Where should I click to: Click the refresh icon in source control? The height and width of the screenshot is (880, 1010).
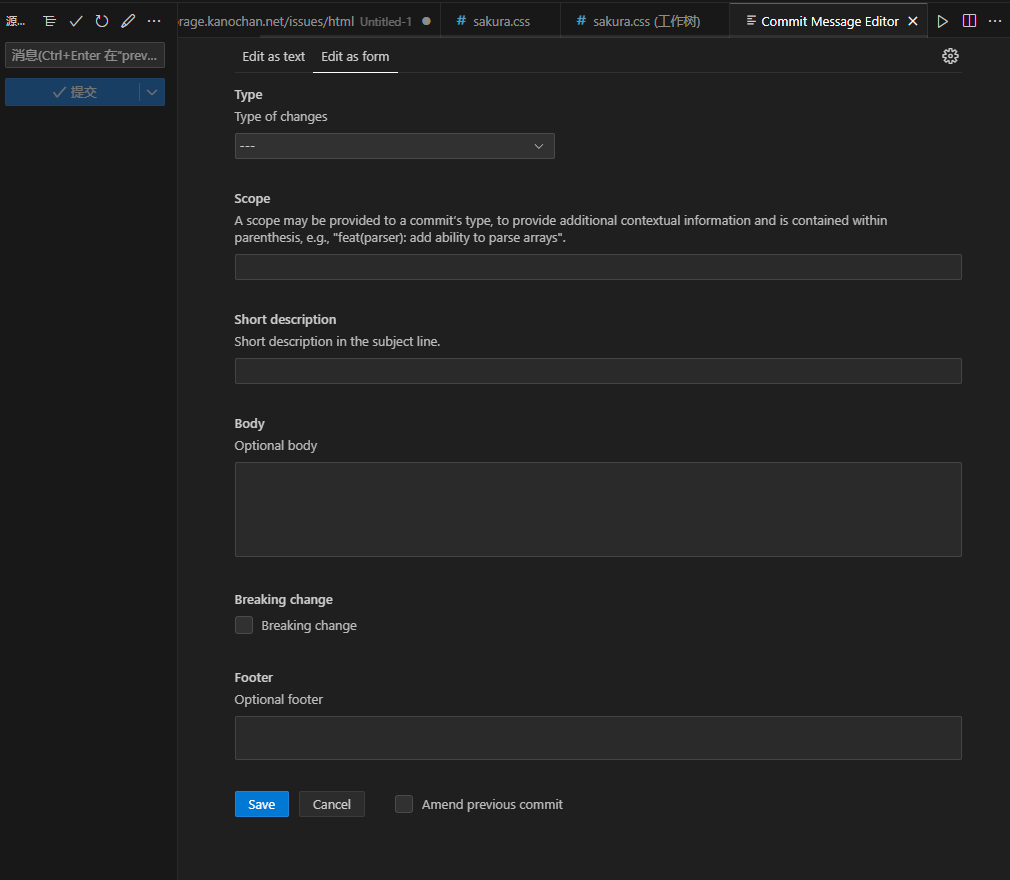point(102,21)
